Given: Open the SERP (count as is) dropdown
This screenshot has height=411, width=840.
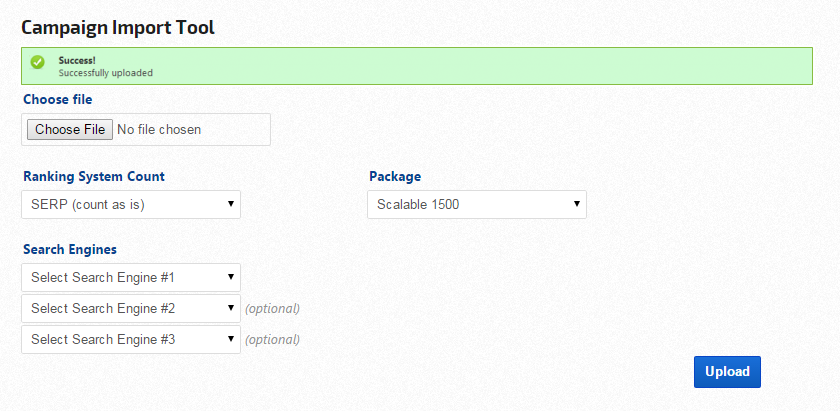Looking at the screenshot, I should (131, 205).
